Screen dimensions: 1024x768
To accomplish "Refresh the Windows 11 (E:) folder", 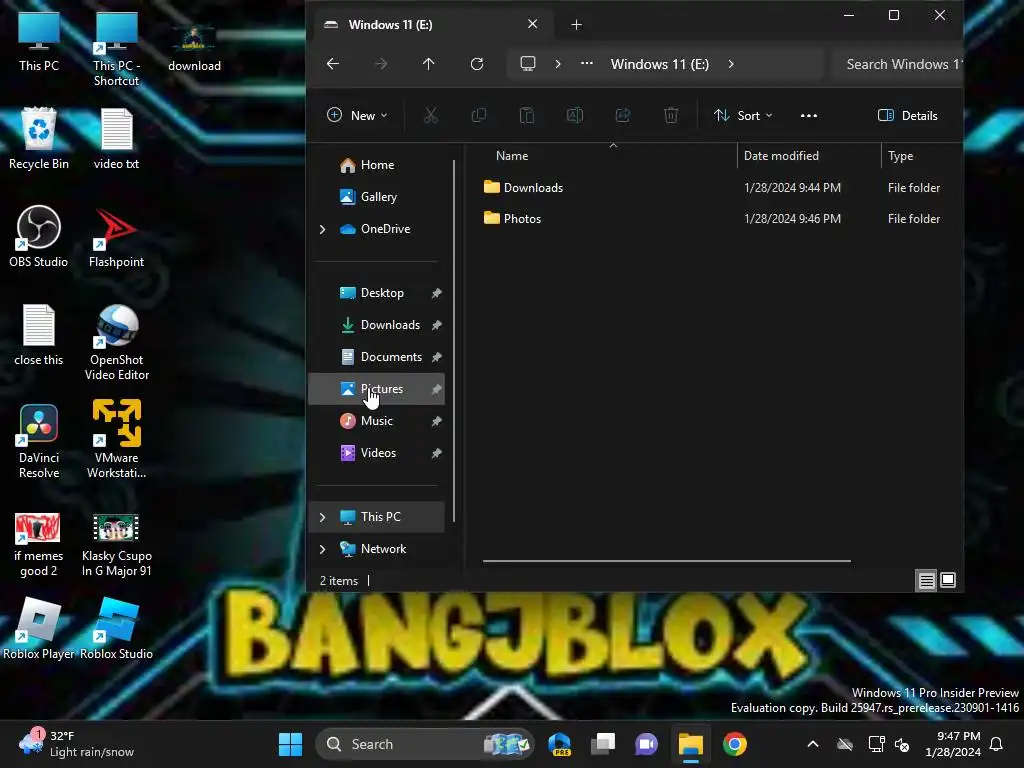I will pyautogui.click(x=477, y=64).
